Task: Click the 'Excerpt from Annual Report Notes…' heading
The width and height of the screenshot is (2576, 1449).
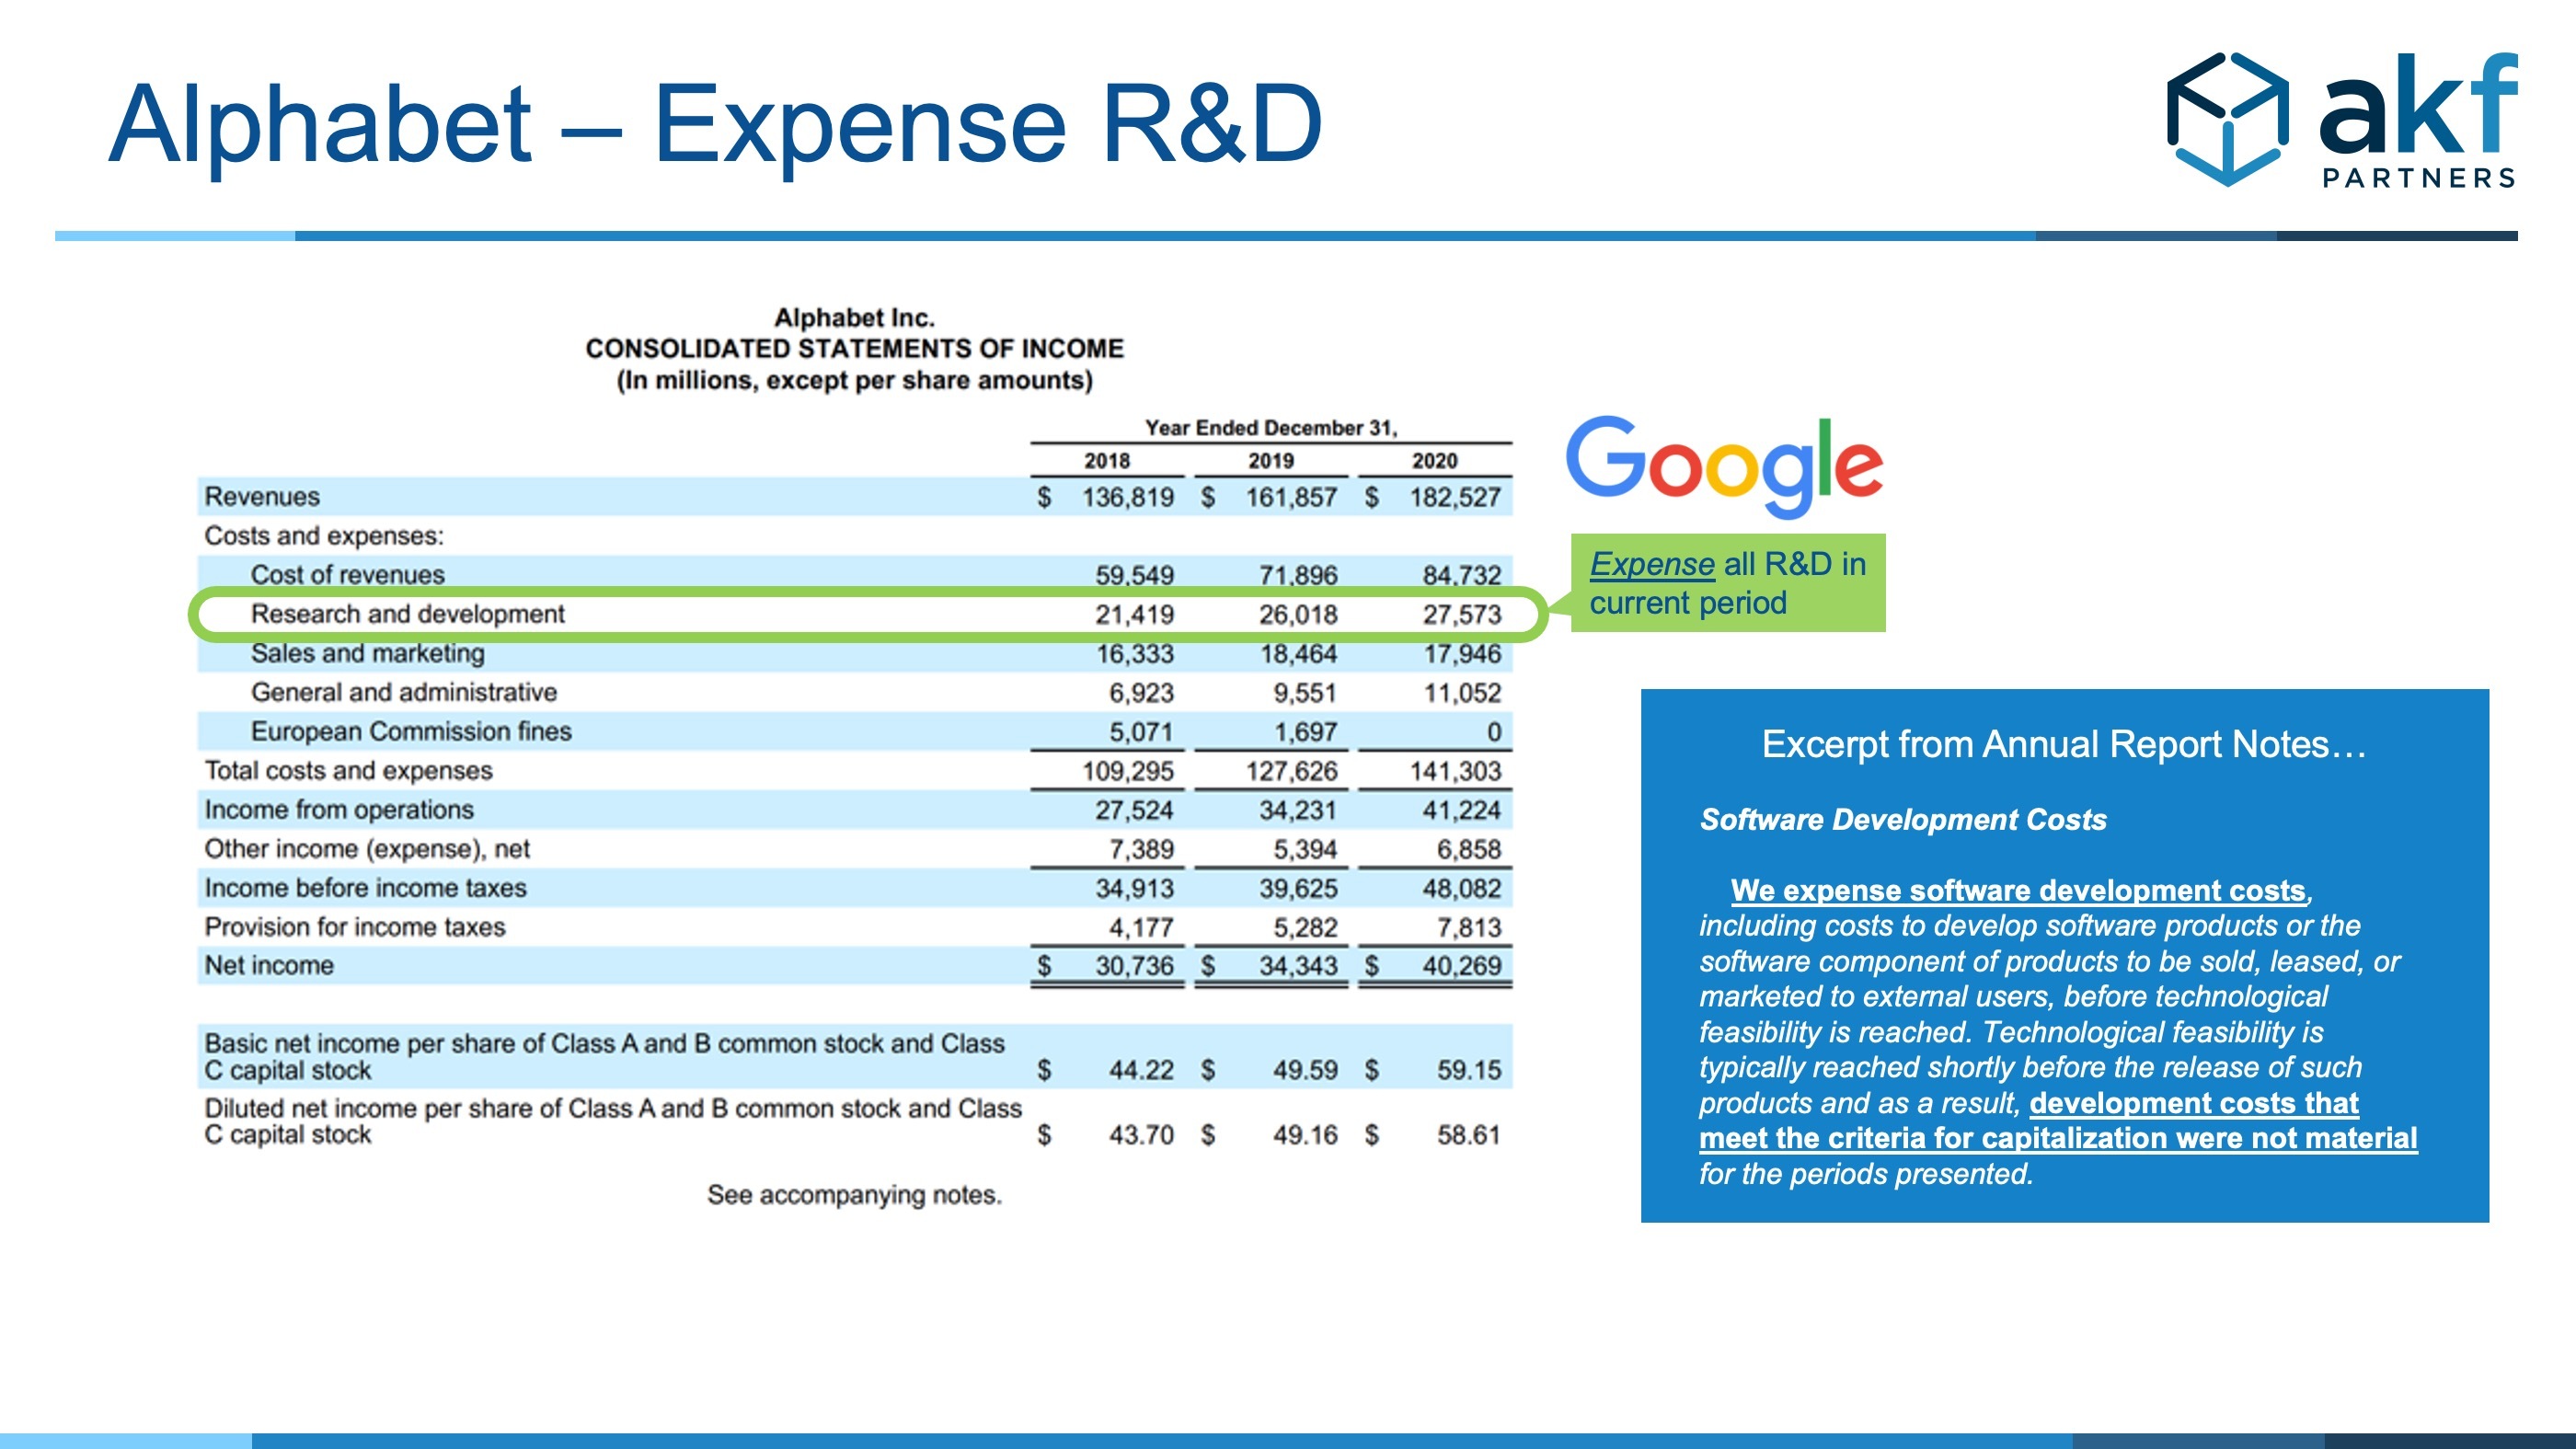Action: 2064,744
